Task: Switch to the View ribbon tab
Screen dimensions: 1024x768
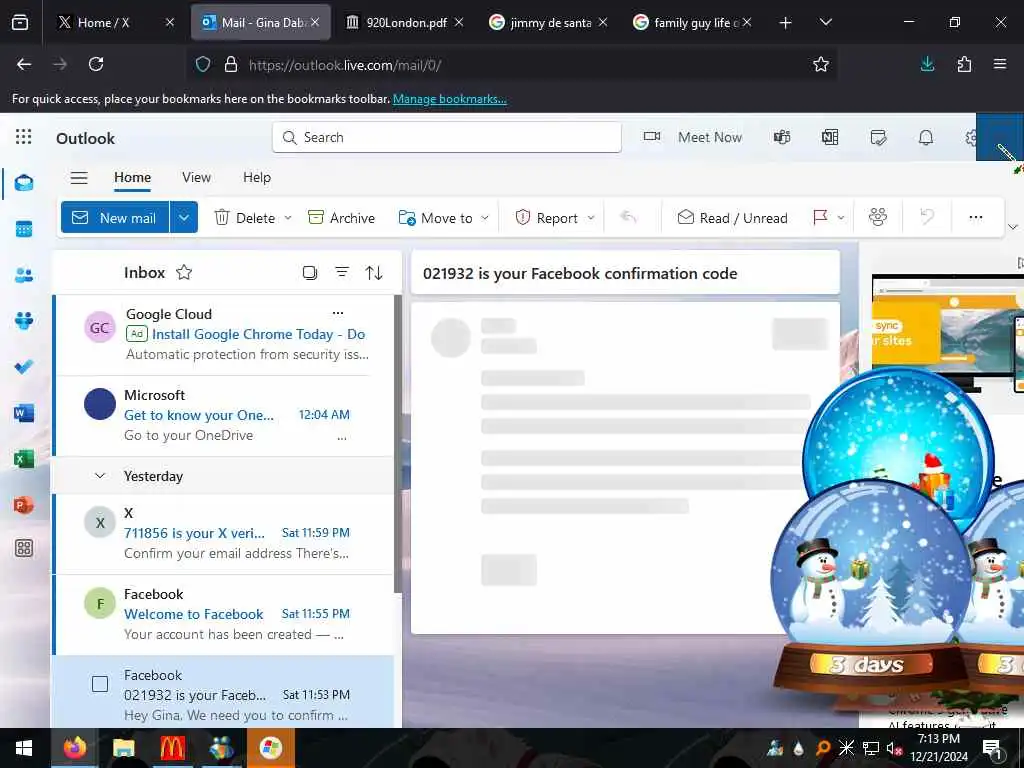Action: point(197,178)
